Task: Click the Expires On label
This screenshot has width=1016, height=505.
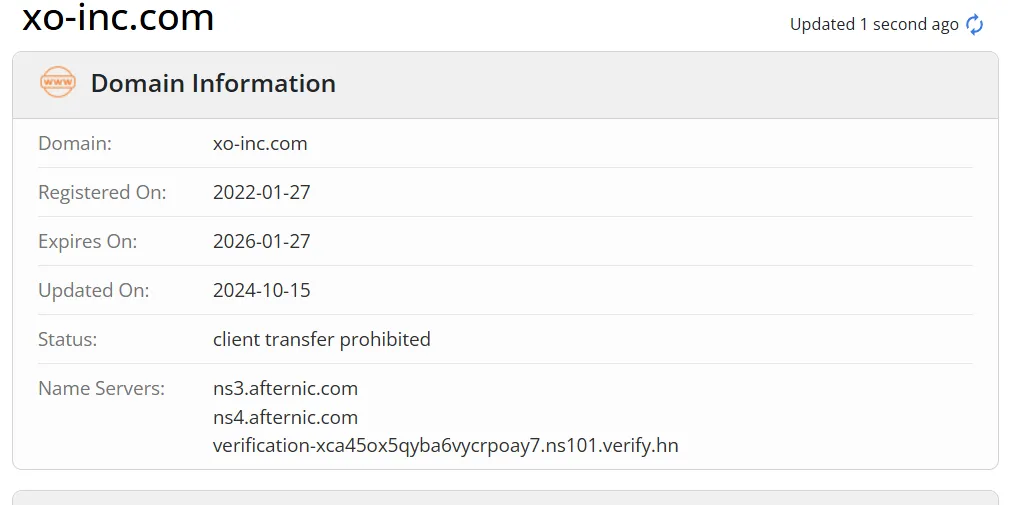Action: [87, 241]
